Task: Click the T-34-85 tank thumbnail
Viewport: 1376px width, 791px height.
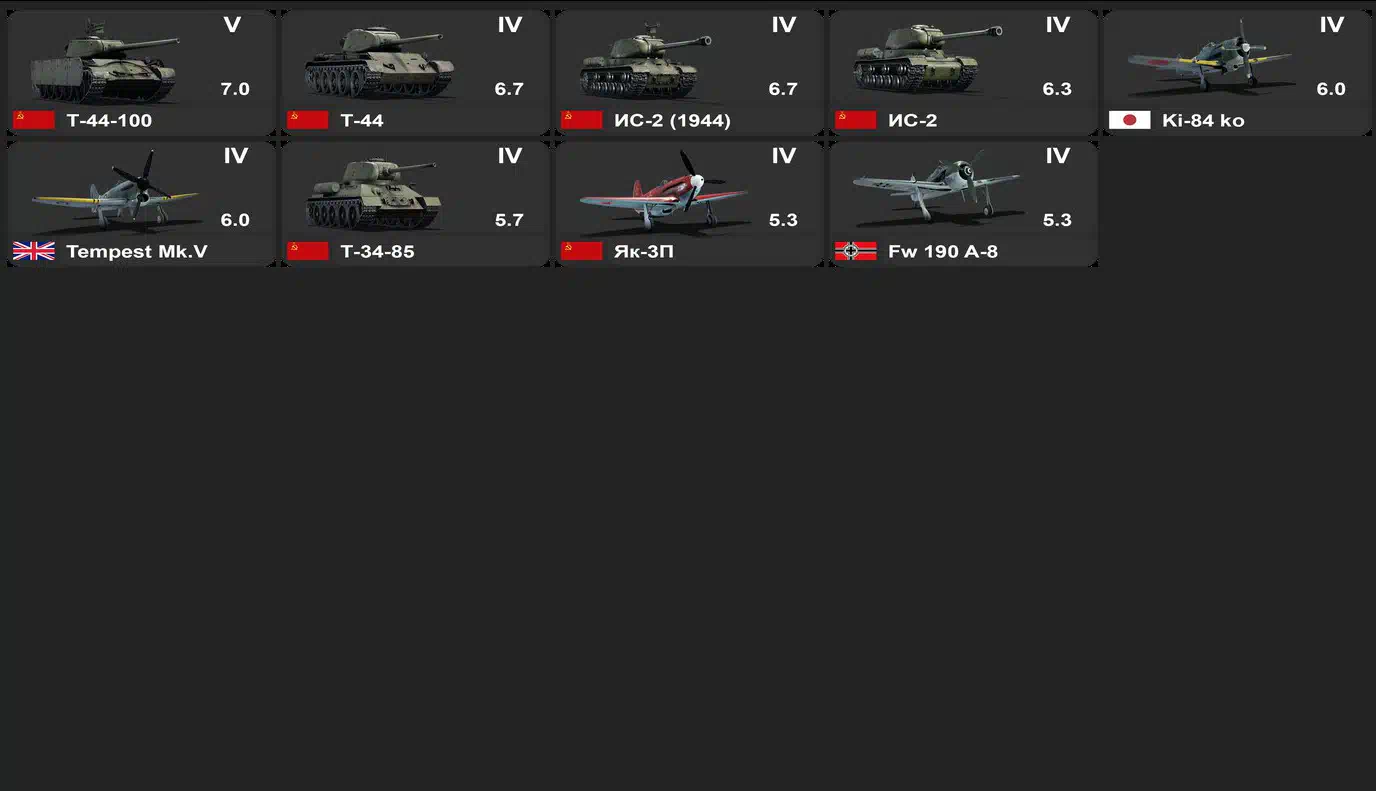Action: 374,193
